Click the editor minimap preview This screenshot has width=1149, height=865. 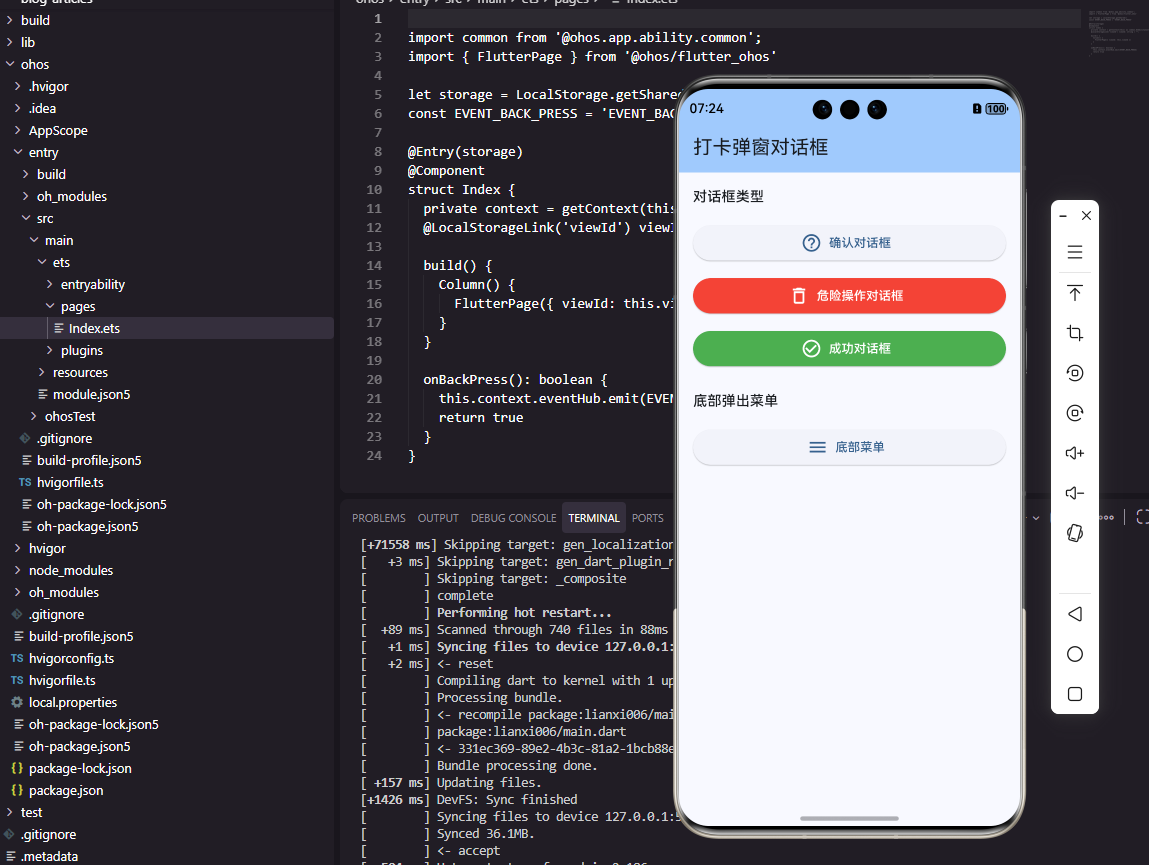(1115, 33)
